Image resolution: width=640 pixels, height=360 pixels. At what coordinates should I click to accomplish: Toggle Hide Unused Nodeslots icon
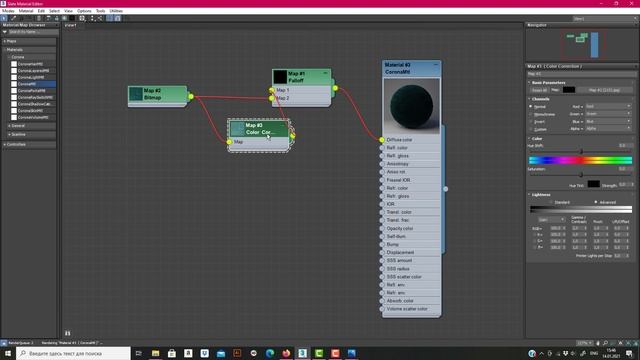coord(56,18)
